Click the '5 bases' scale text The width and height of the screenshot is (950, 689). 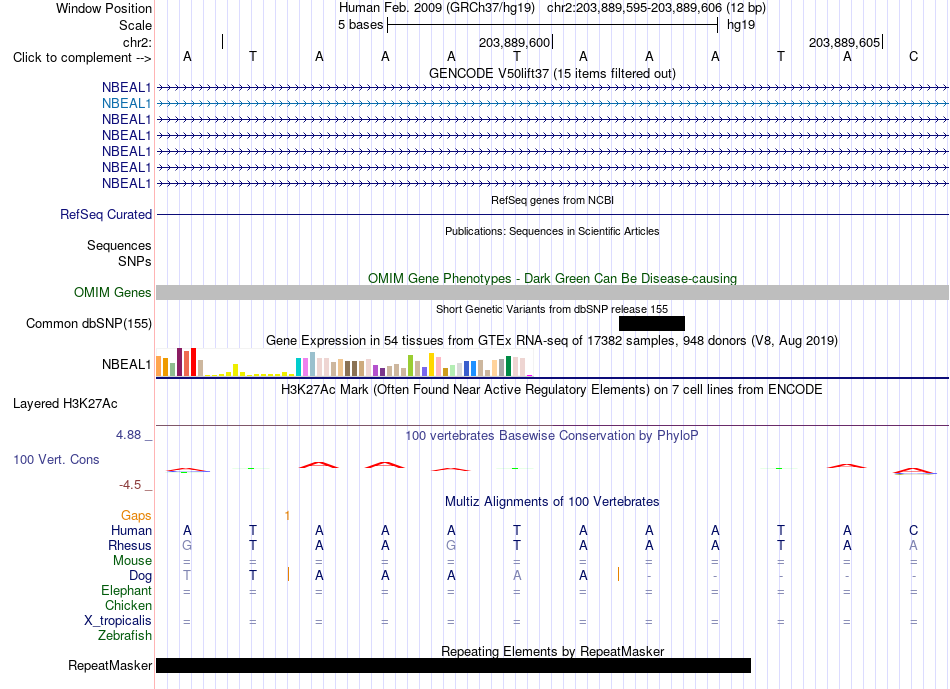pos(360,25)
